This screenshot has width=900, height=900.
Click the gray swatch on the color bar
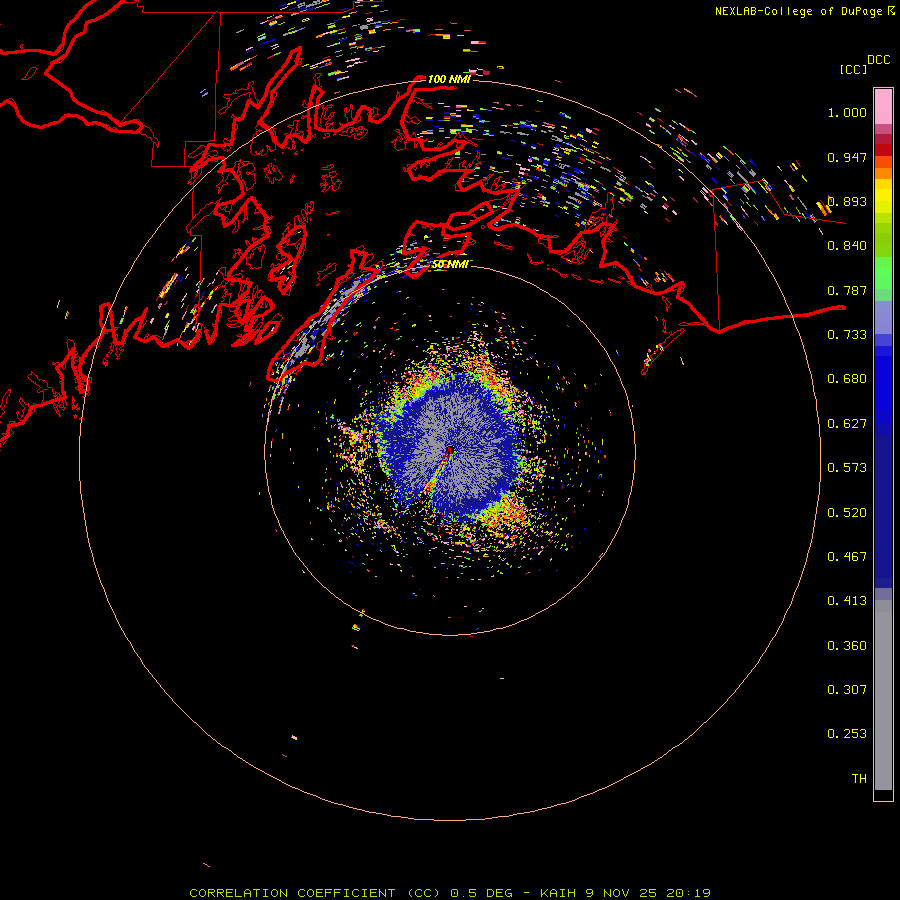tap(883, 695)
